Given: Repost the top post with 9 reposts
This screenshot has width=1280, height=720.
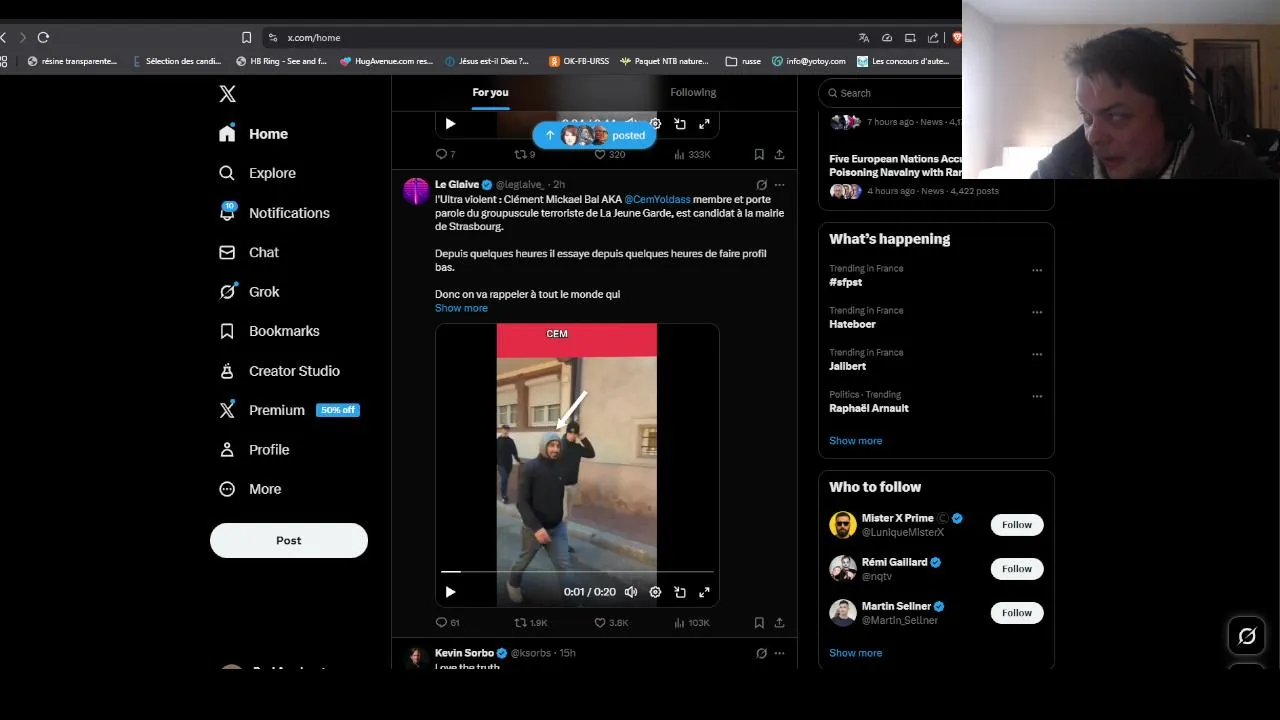Looking at the screenshot, I should tap(524, 154).
